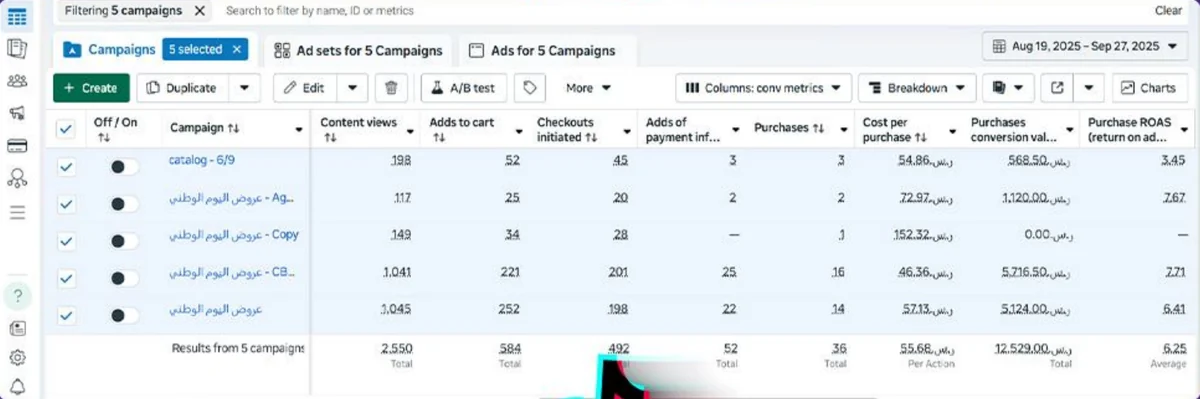This screenshot has width=1200, height=399.
Task: Sort by the Cost per purchase column header
Action: [894, 129]
